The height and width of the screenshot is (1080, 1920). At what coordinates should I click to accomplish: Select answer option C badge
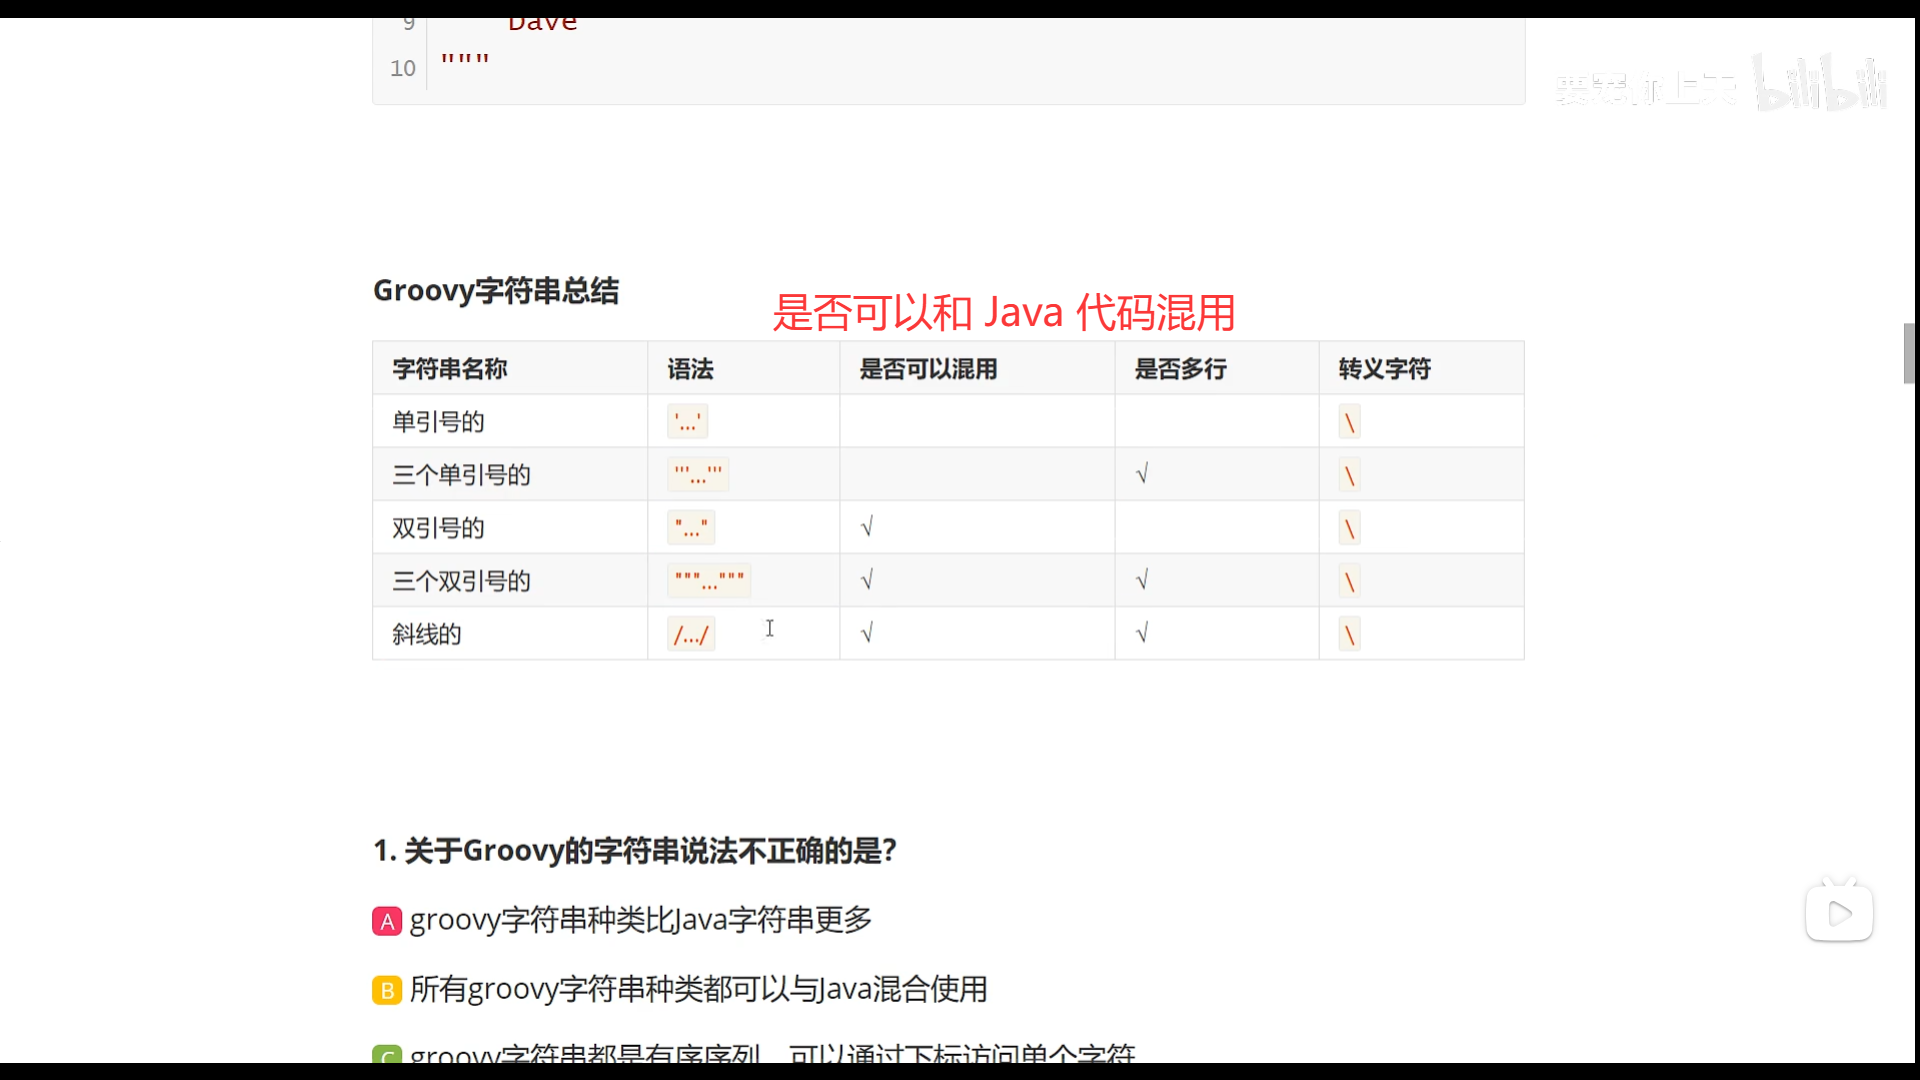pos(387,1055)
